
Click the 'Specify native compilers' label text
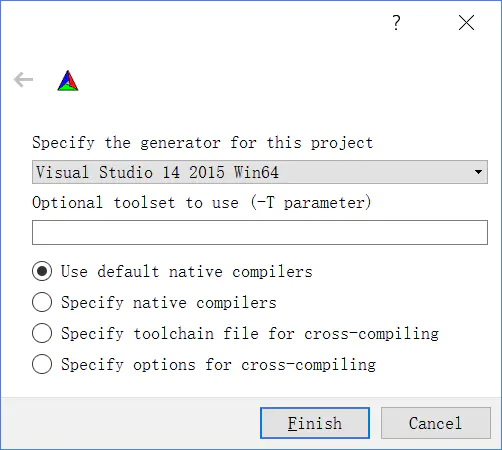tap(169, 303)
